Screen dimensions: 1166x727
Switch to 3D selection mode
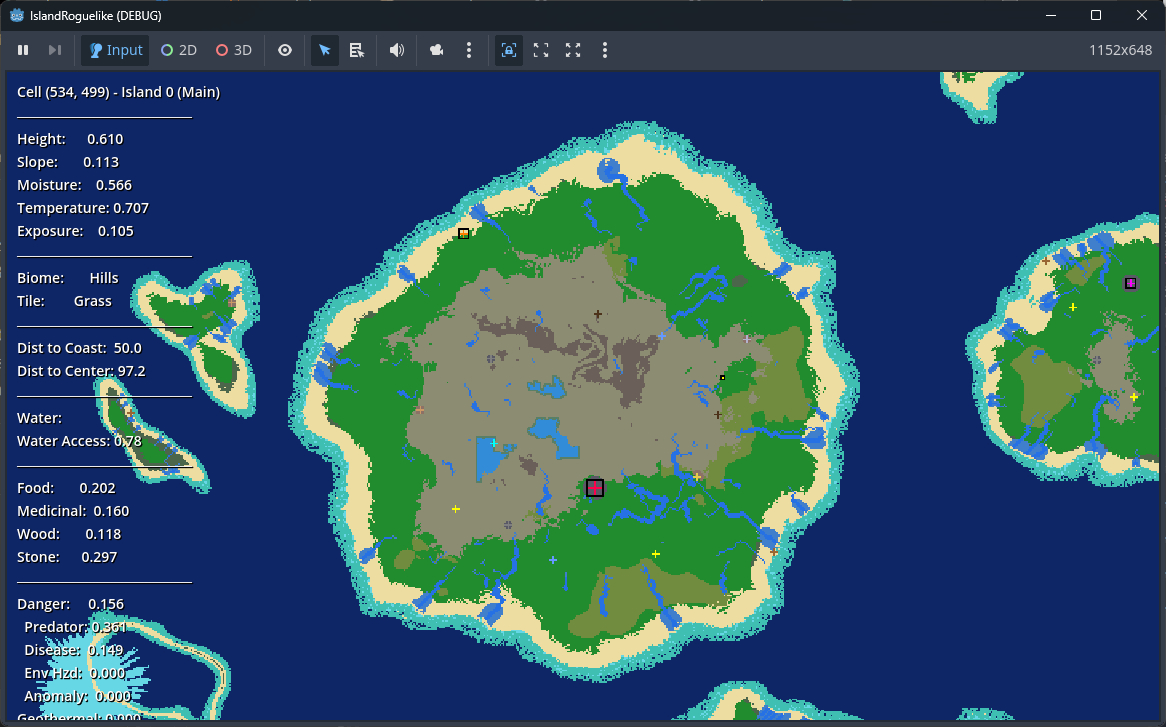234,50
